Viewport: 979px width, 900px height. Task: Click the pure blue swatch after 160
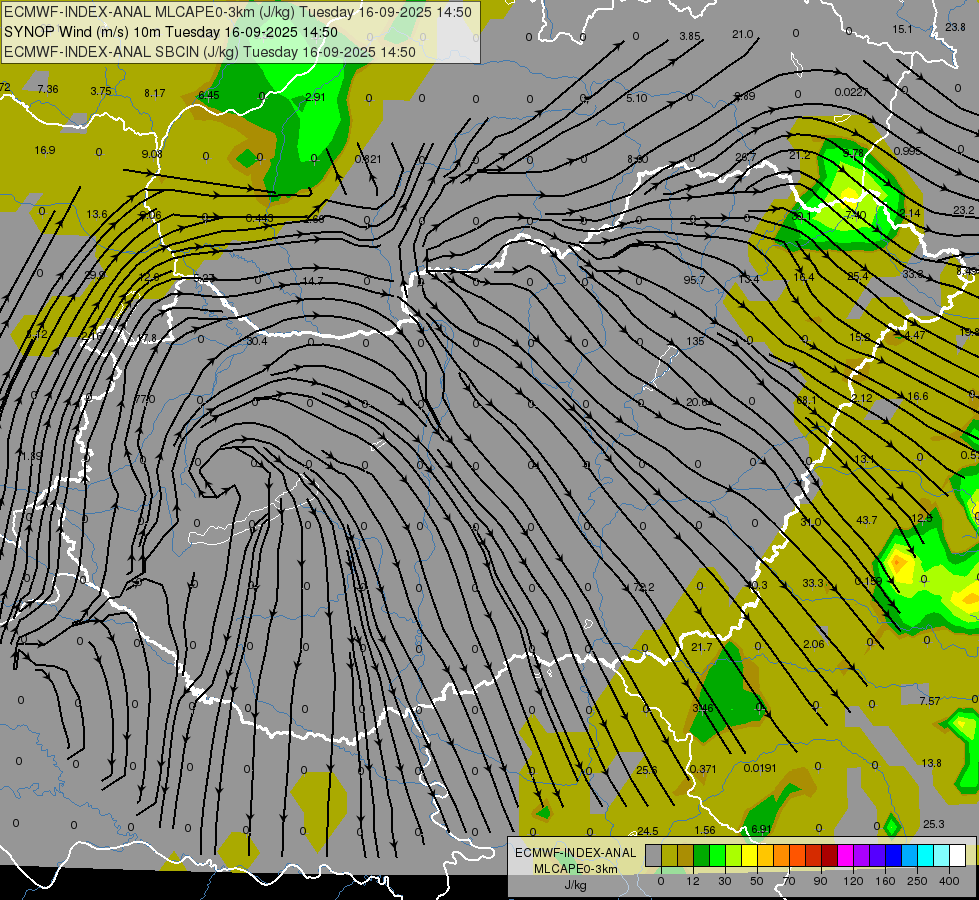(893, 855)
